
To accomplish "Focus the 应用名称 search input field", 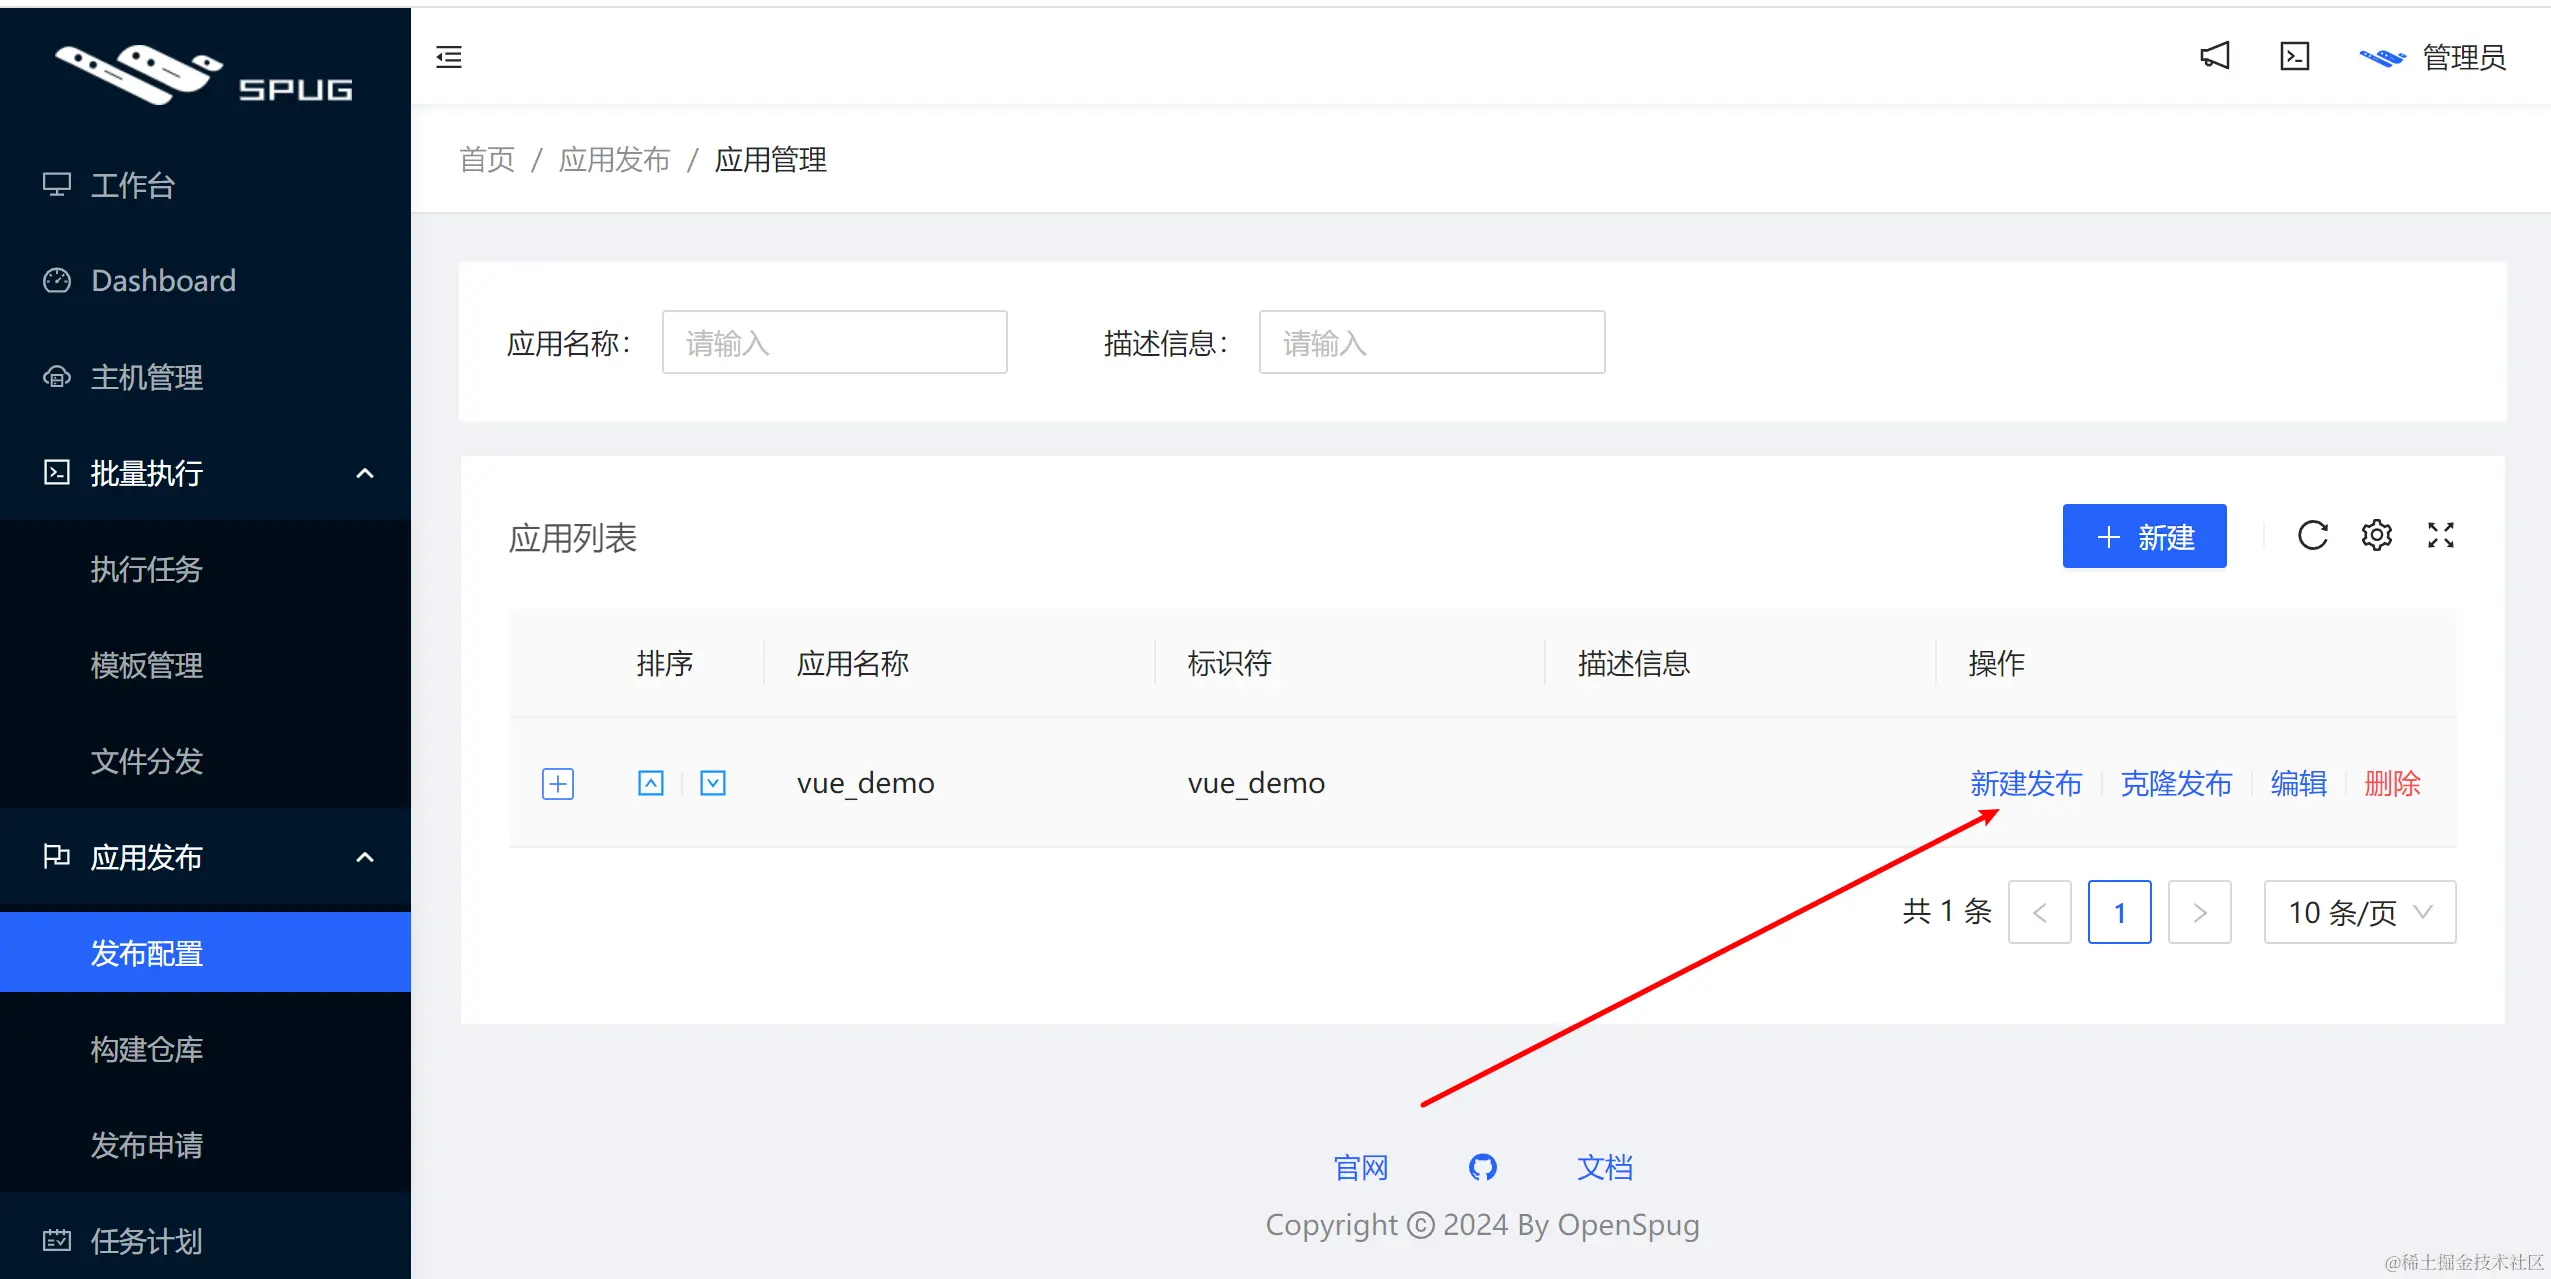I will point(834,343).
